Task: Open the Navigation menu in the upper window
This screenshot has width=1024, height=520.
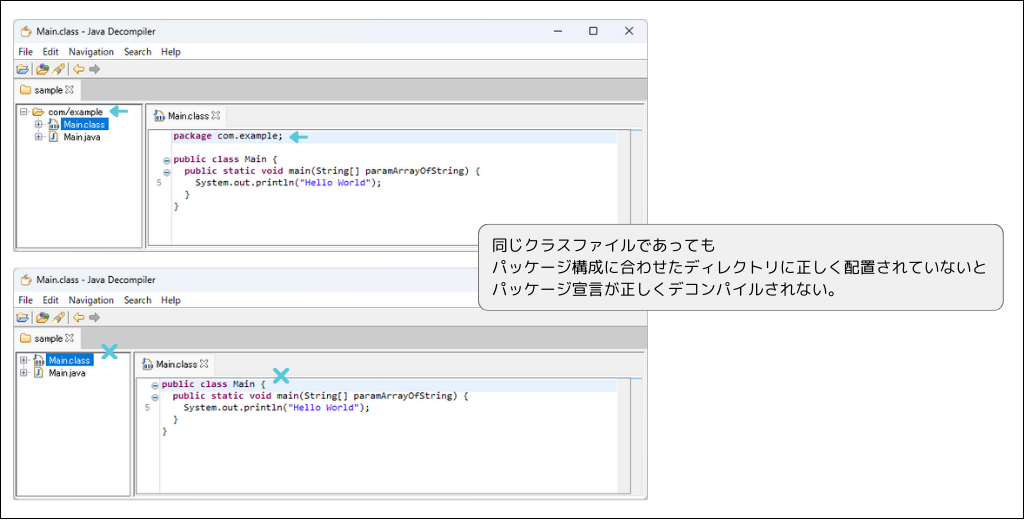Action: (x=91, y=52)
